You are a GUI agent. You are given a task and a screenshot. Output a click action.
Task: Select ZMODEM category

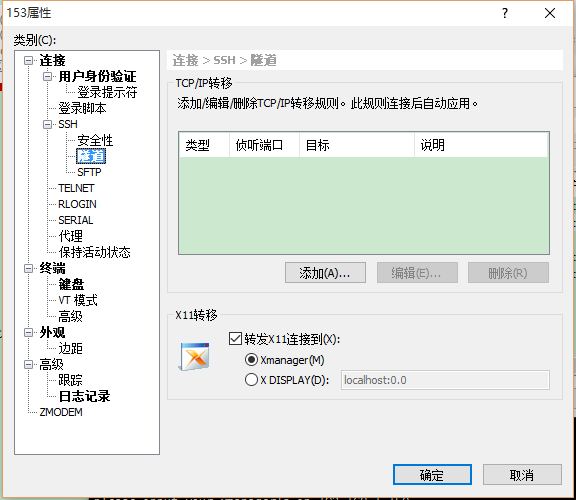tap(61, 413)
